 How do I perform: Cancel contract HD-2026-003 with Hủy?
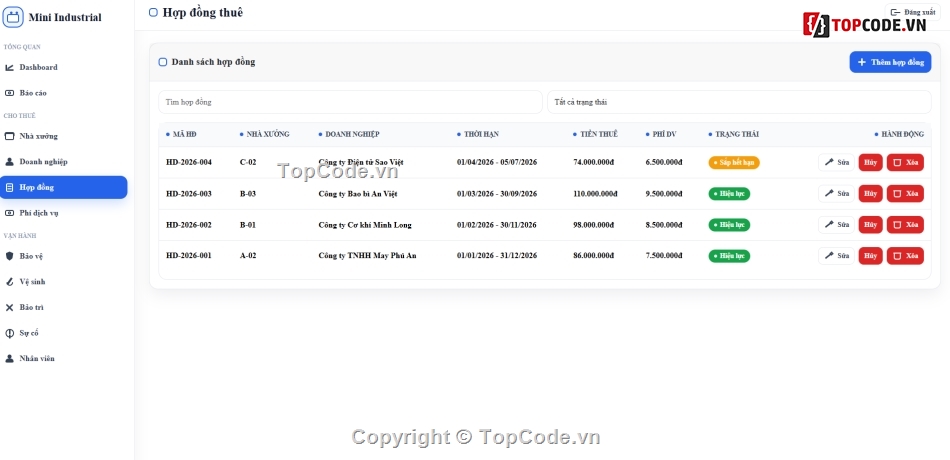[871, 193]
